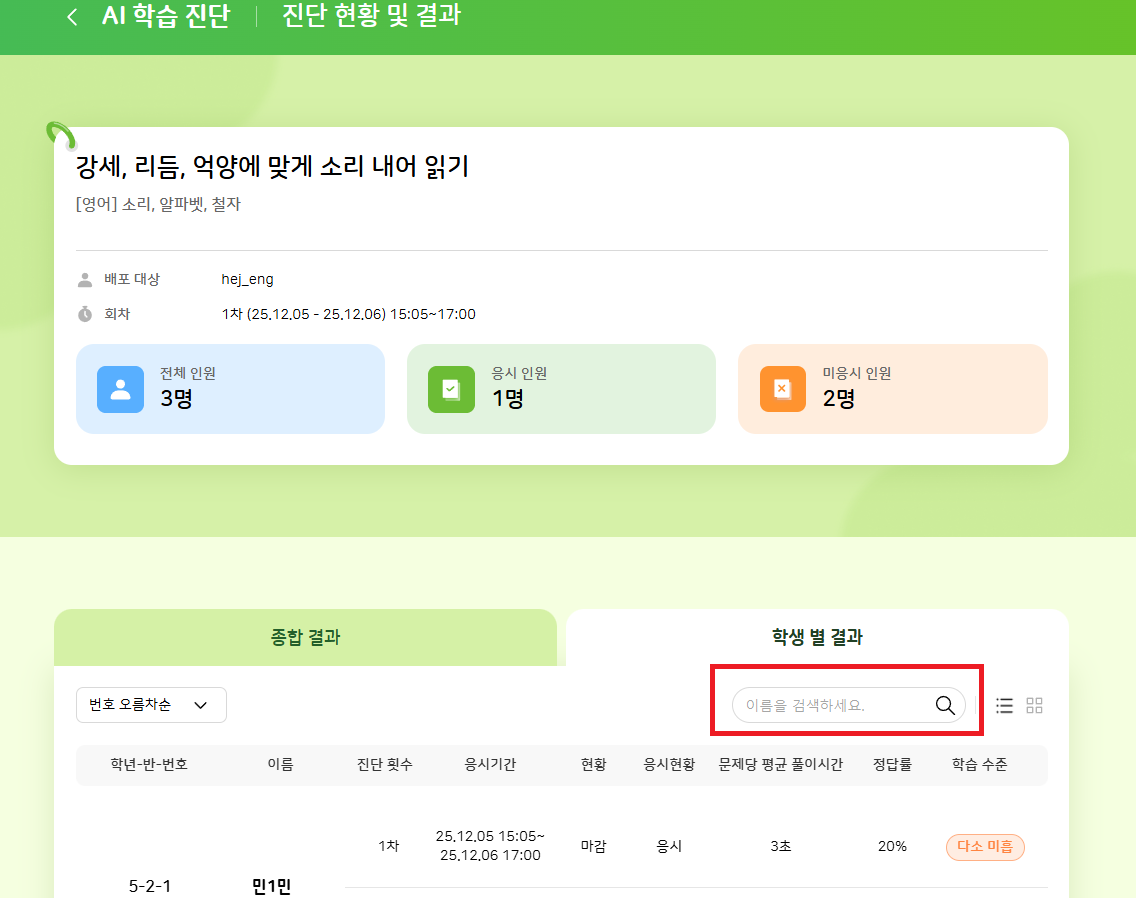Image resolution: width=1136 pixels, height=904 pixels.
Task: Click the 정답률 column header
Action: point(892,765)
